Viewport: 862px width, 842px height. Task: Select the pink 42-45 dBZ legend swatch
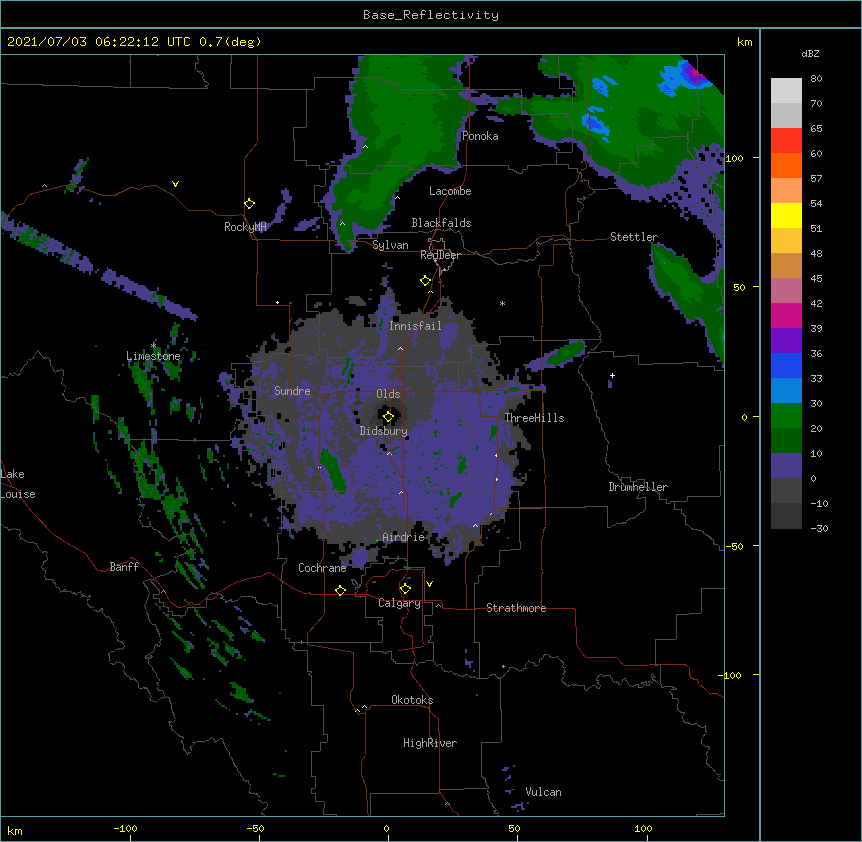pyautogui.click(x=786, y=291)
